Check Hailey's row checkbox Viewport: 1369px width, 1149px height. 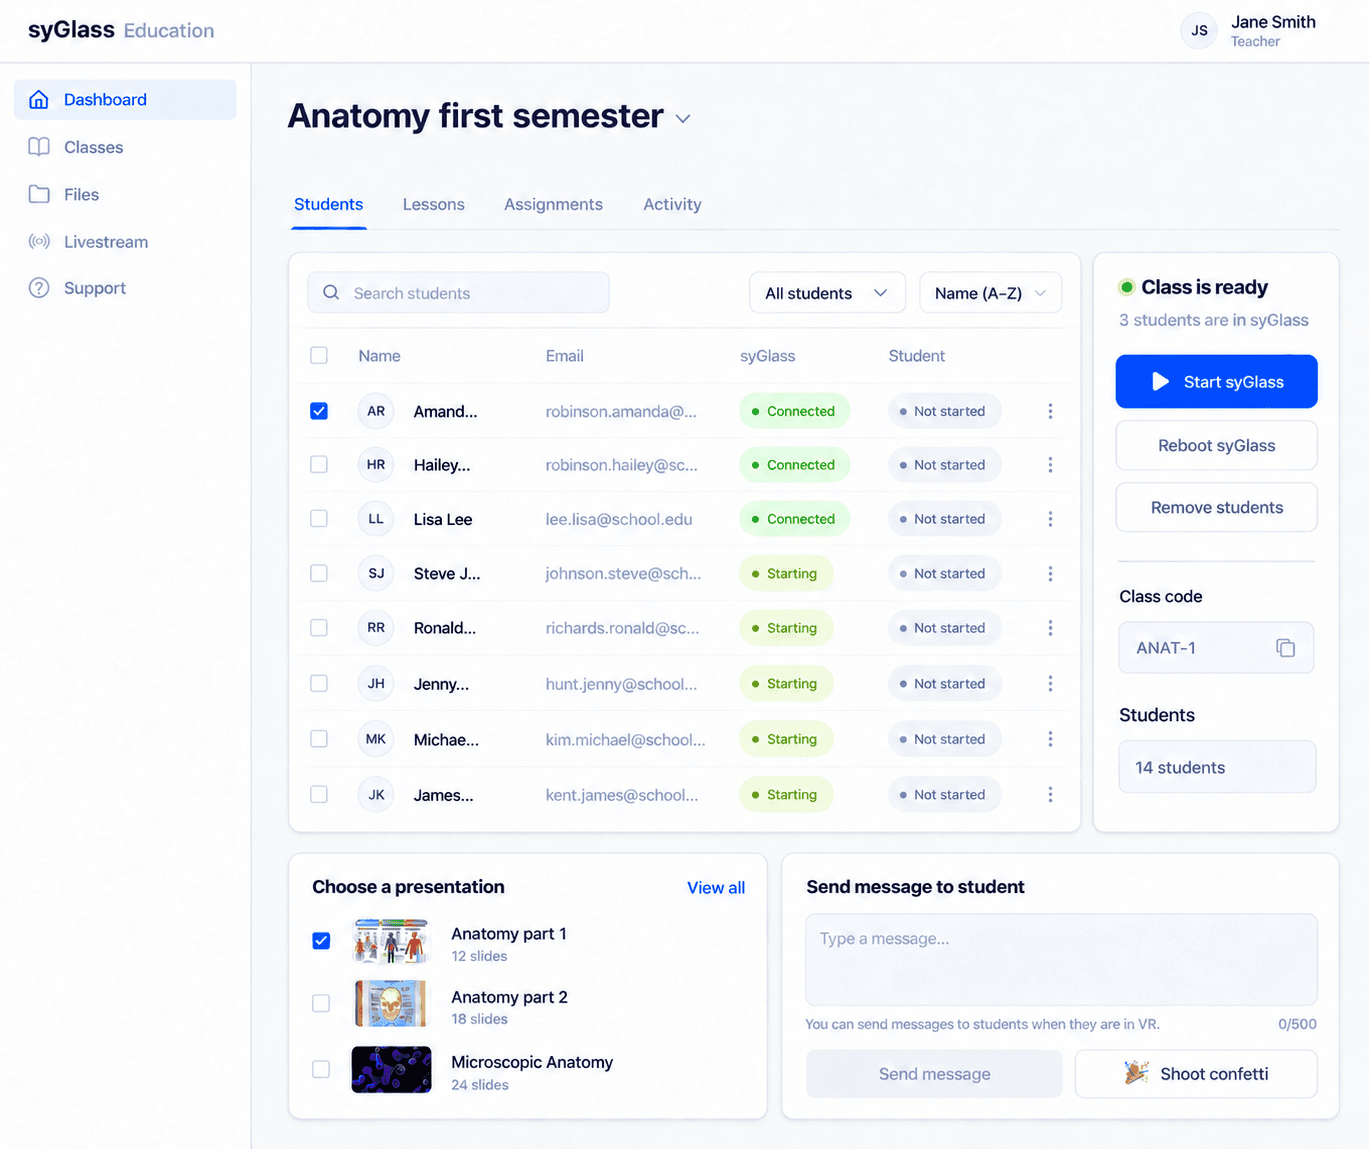coord(319,465)
